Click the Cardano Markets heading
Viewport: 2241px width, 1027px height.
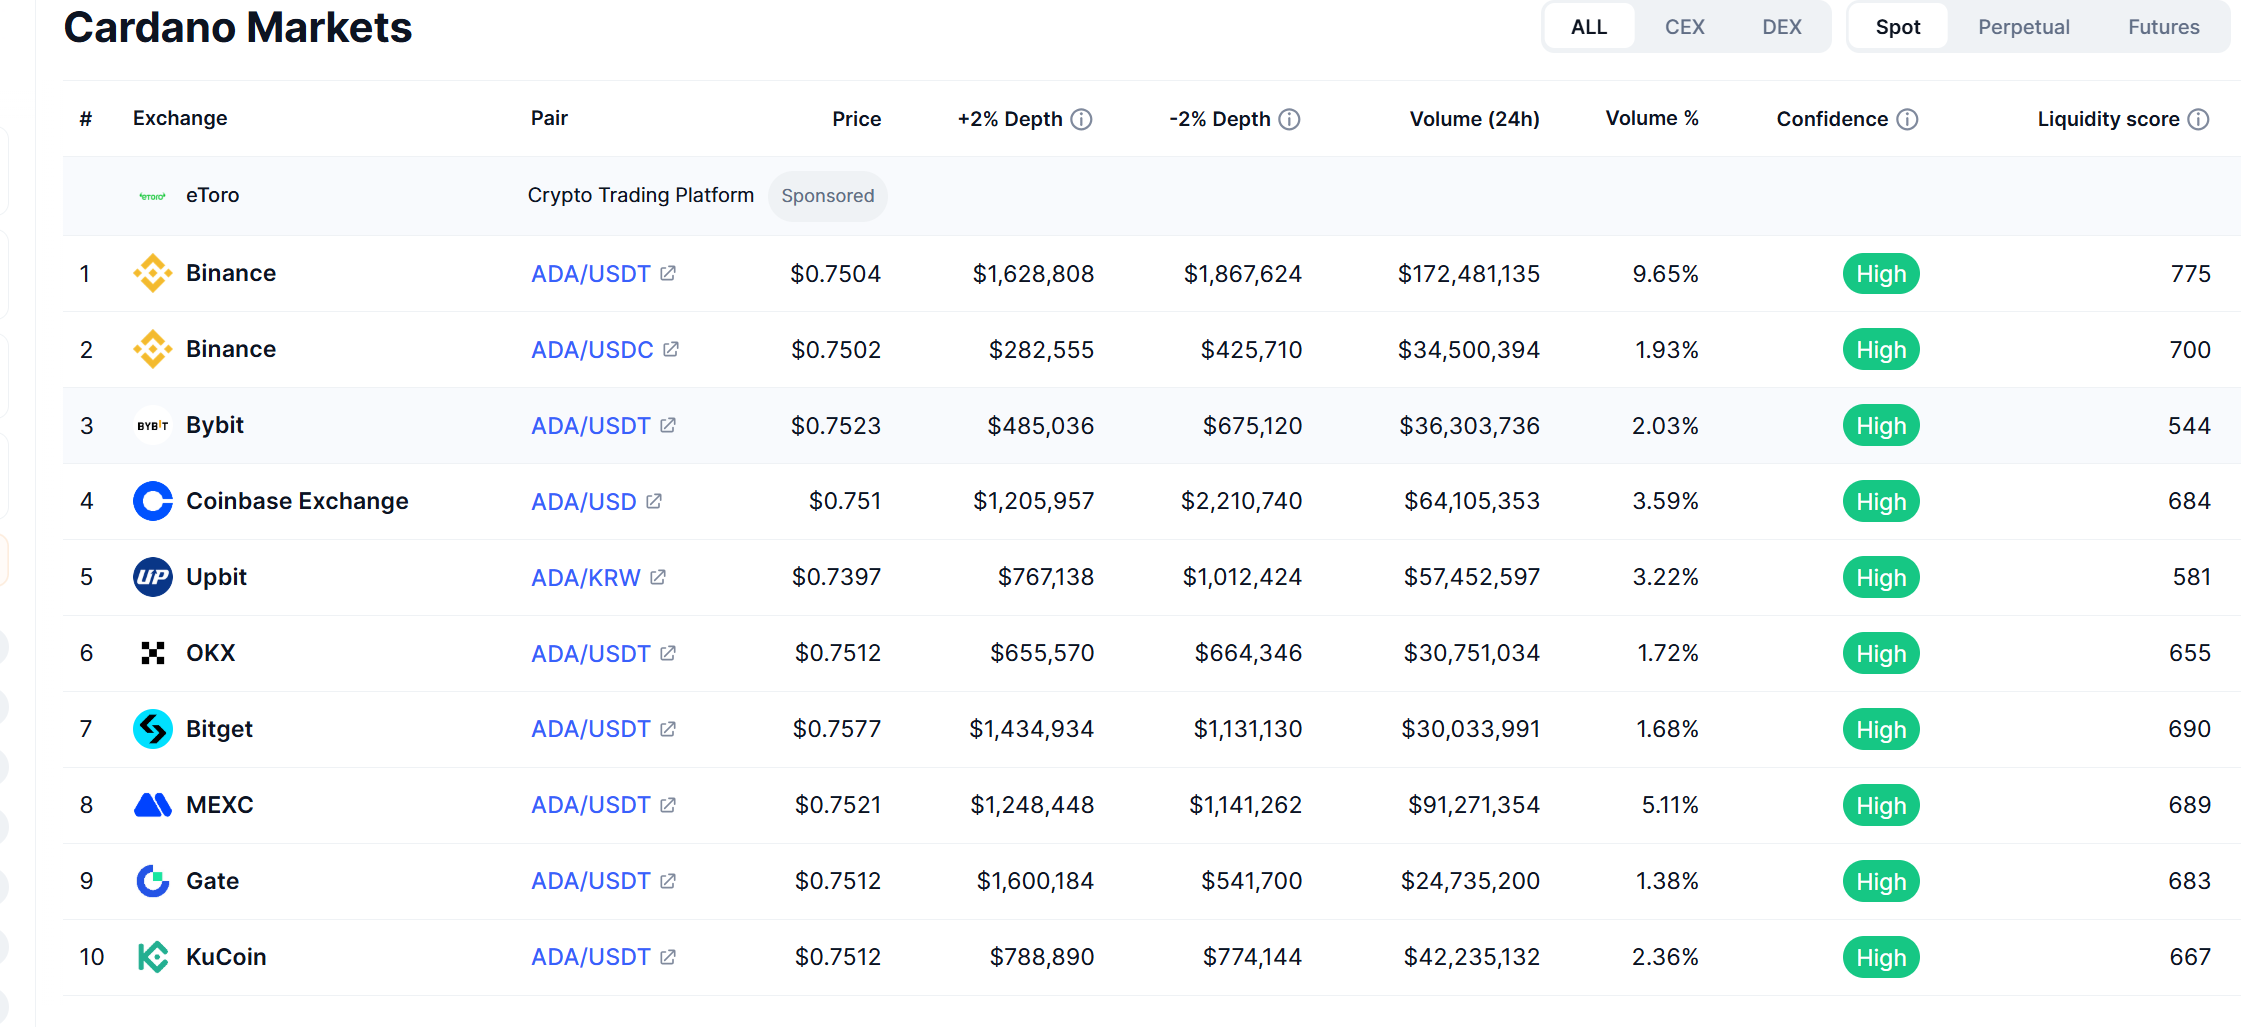point(238,27)
